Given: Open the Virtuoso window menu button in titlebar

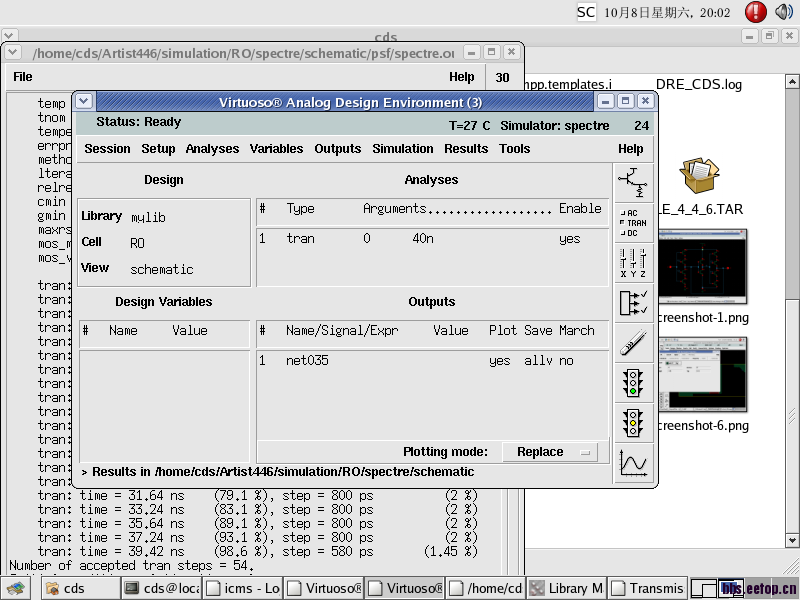Looking at the screenshot, I should coord(84,101).
